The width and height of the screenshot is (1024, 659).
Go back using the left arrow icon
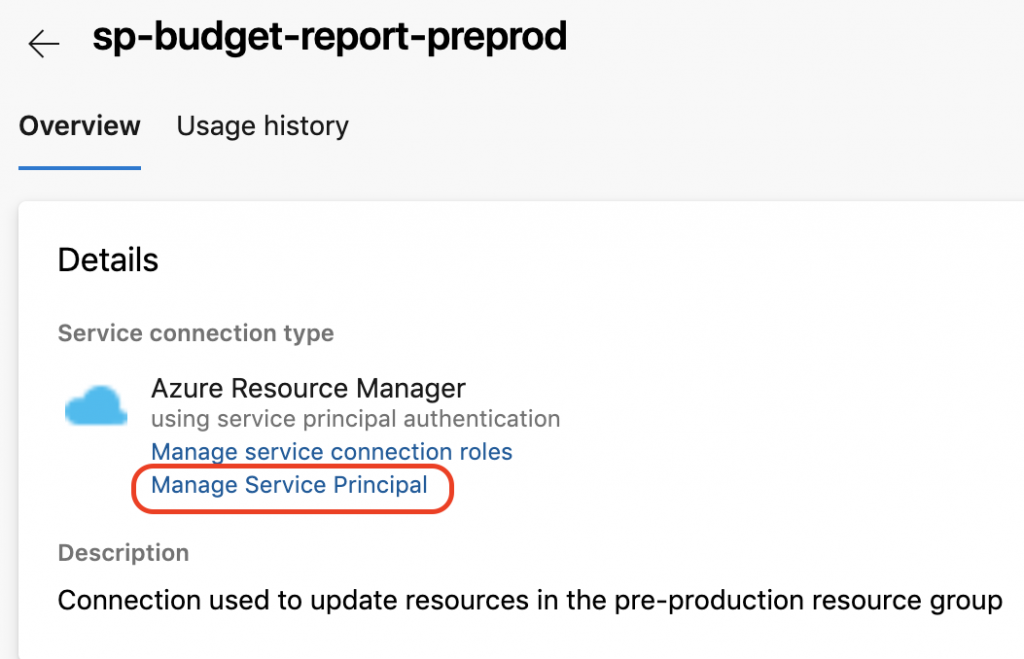pos(44,44)
